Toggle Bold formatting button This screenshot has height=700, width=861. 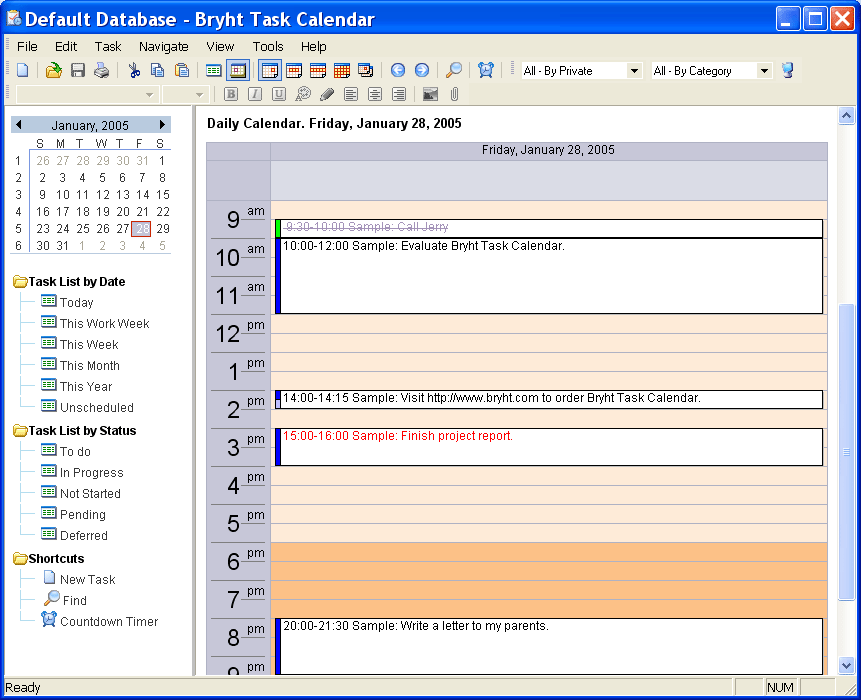click(231, 94)
